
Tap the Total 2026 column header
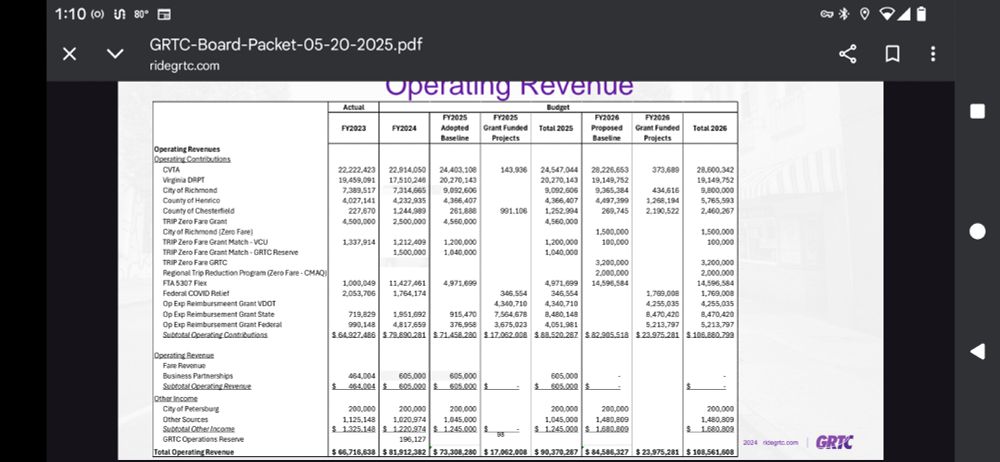coord(709,128)
